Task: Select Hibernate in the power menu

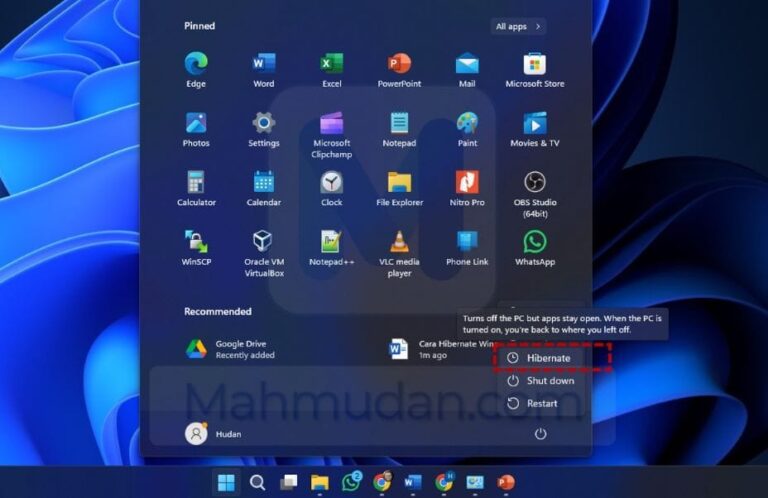Action: 540,358
